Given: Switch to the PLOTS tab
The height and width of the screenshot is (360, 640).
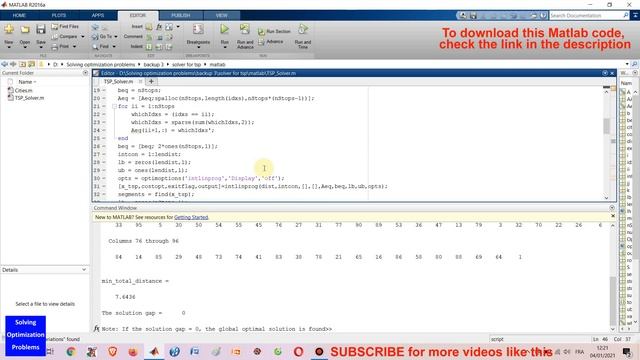Looking at the screenshot, I should coord(58,16).
